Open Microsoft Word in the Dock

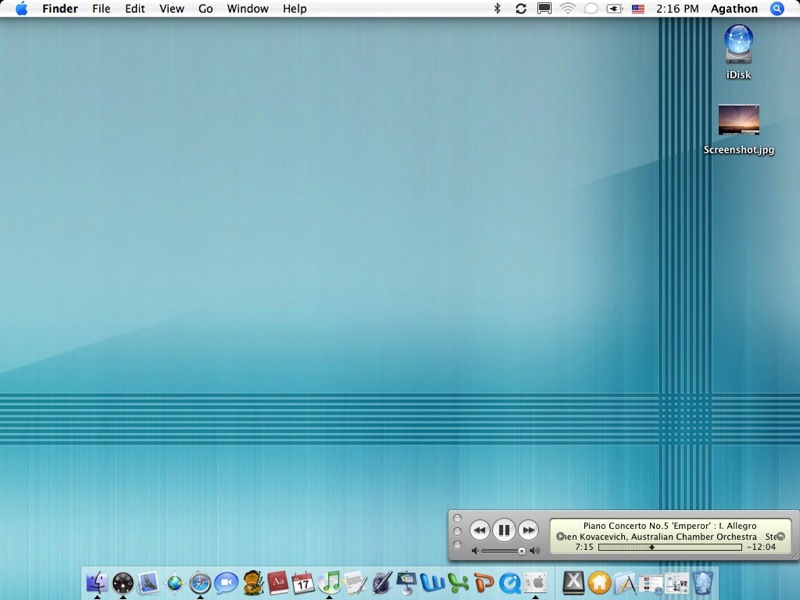(433, 582)
